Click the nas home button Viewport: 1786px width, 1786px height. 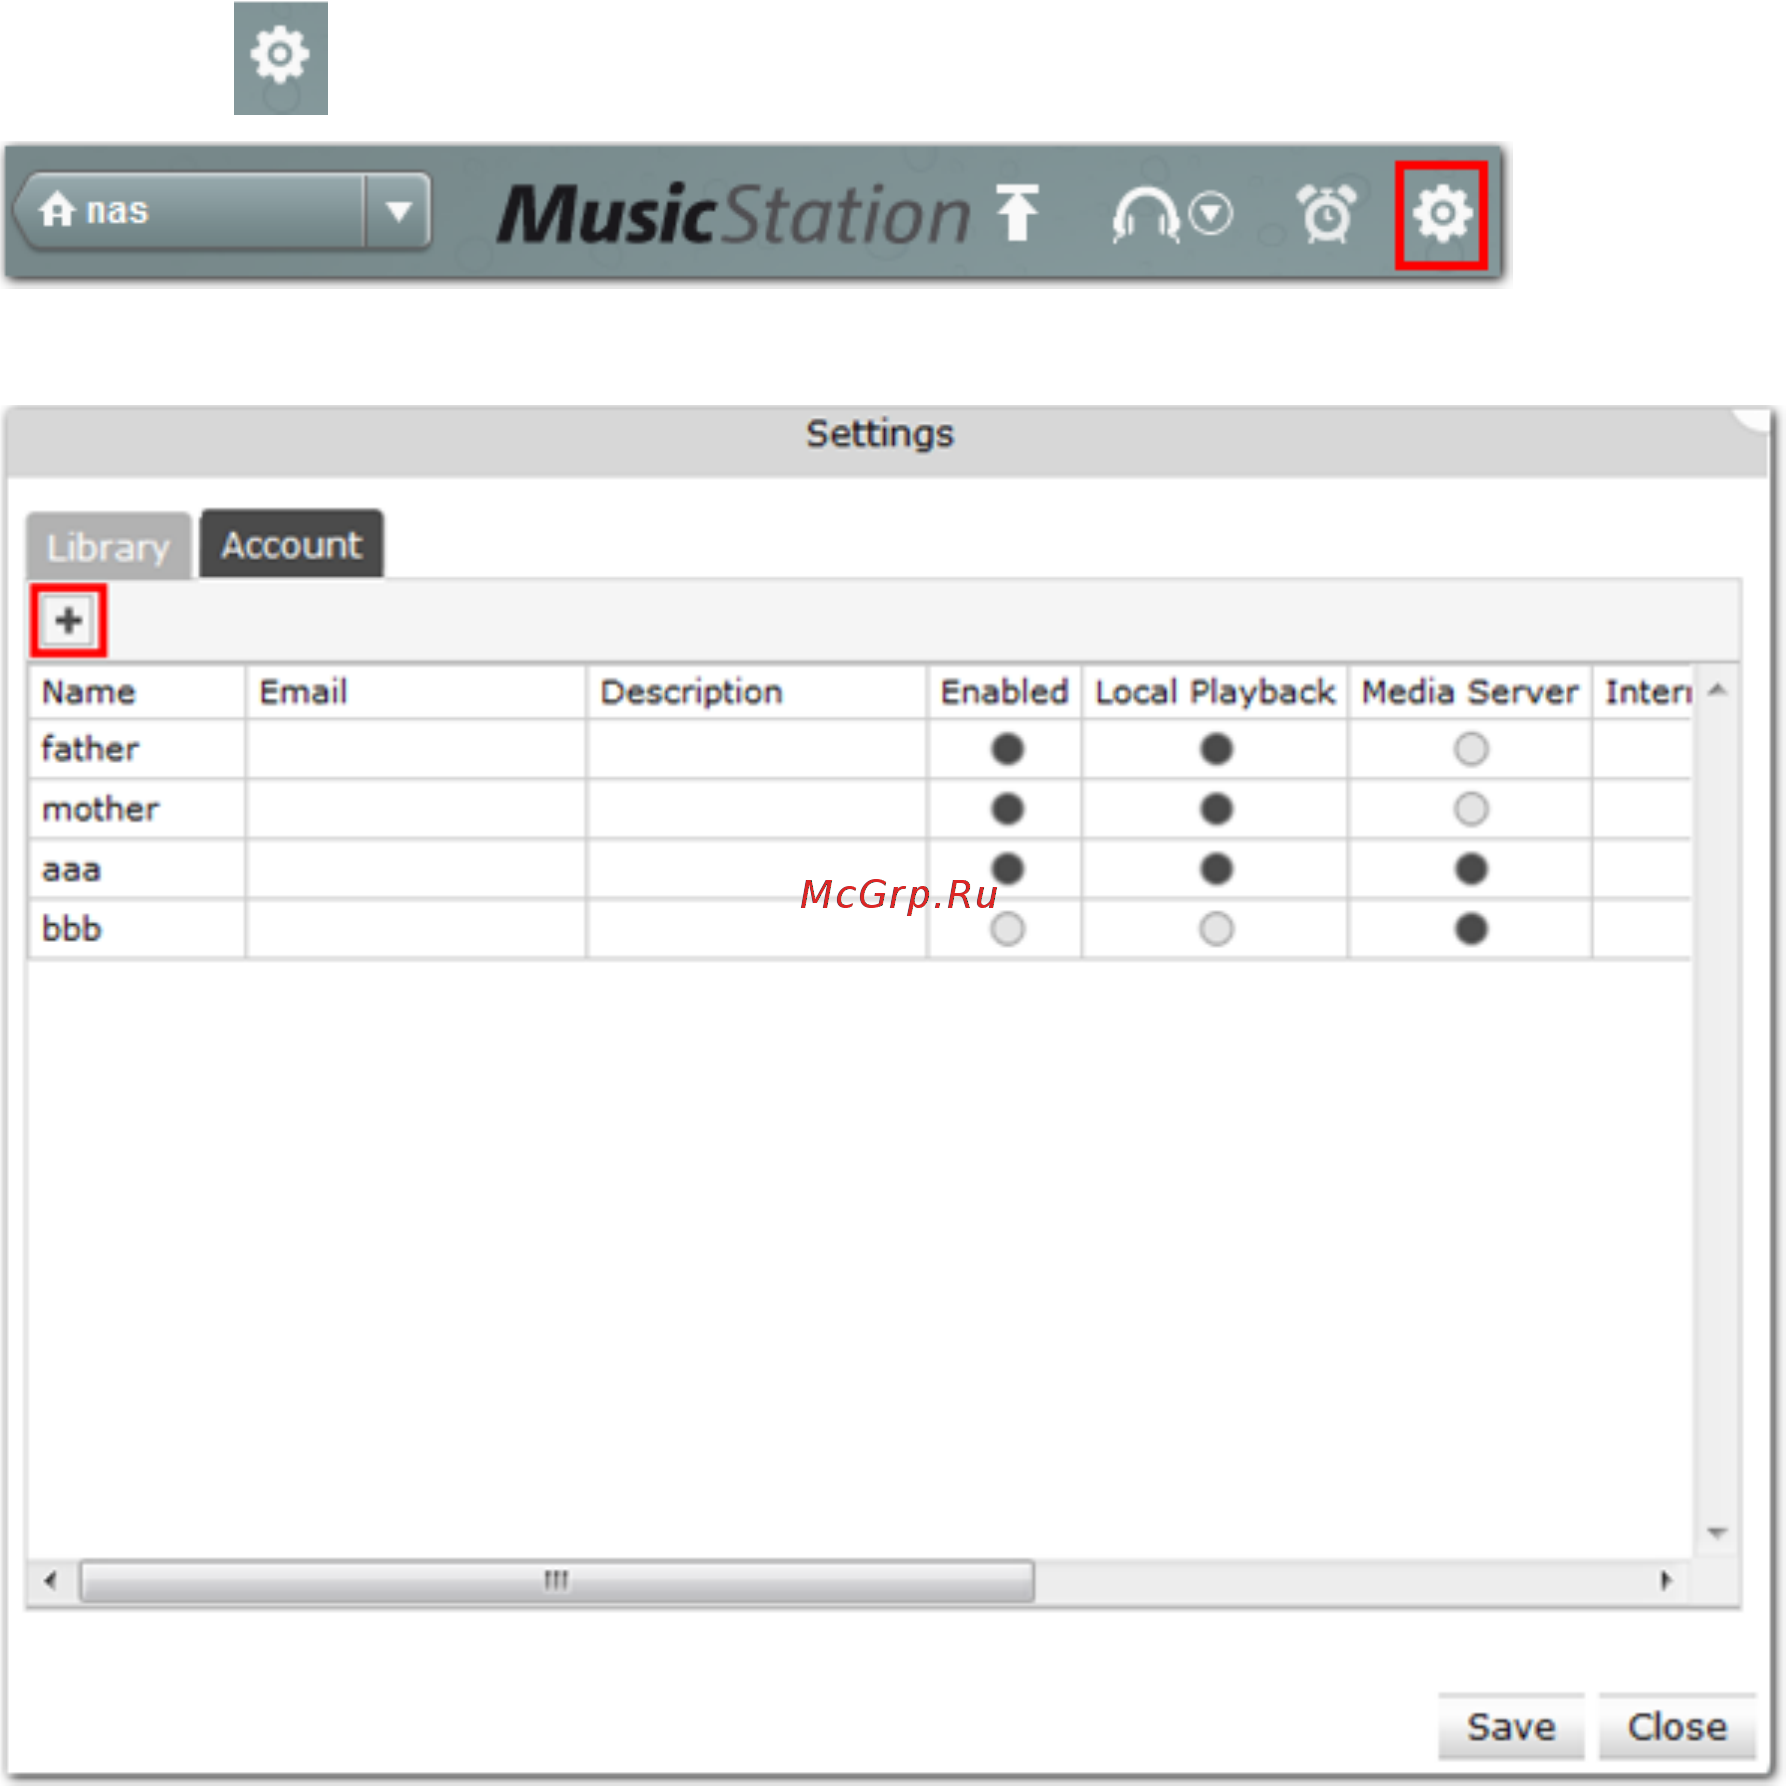point(190,211)
